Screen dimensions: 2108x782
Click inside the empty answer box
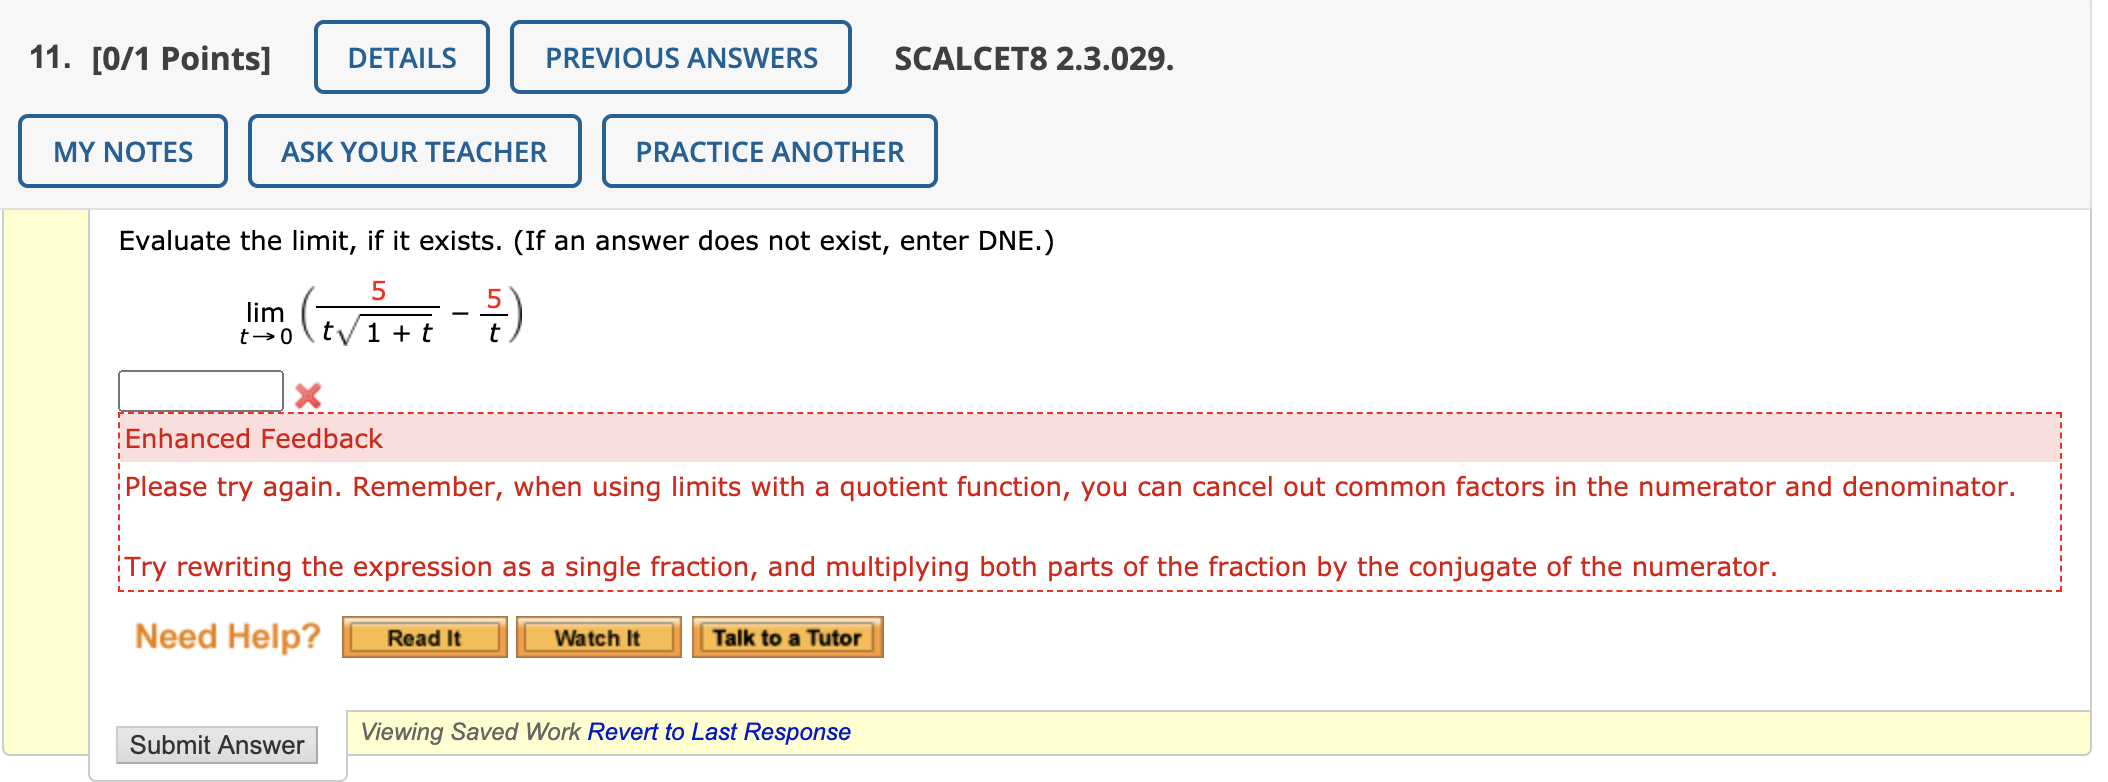coord(198,391)
